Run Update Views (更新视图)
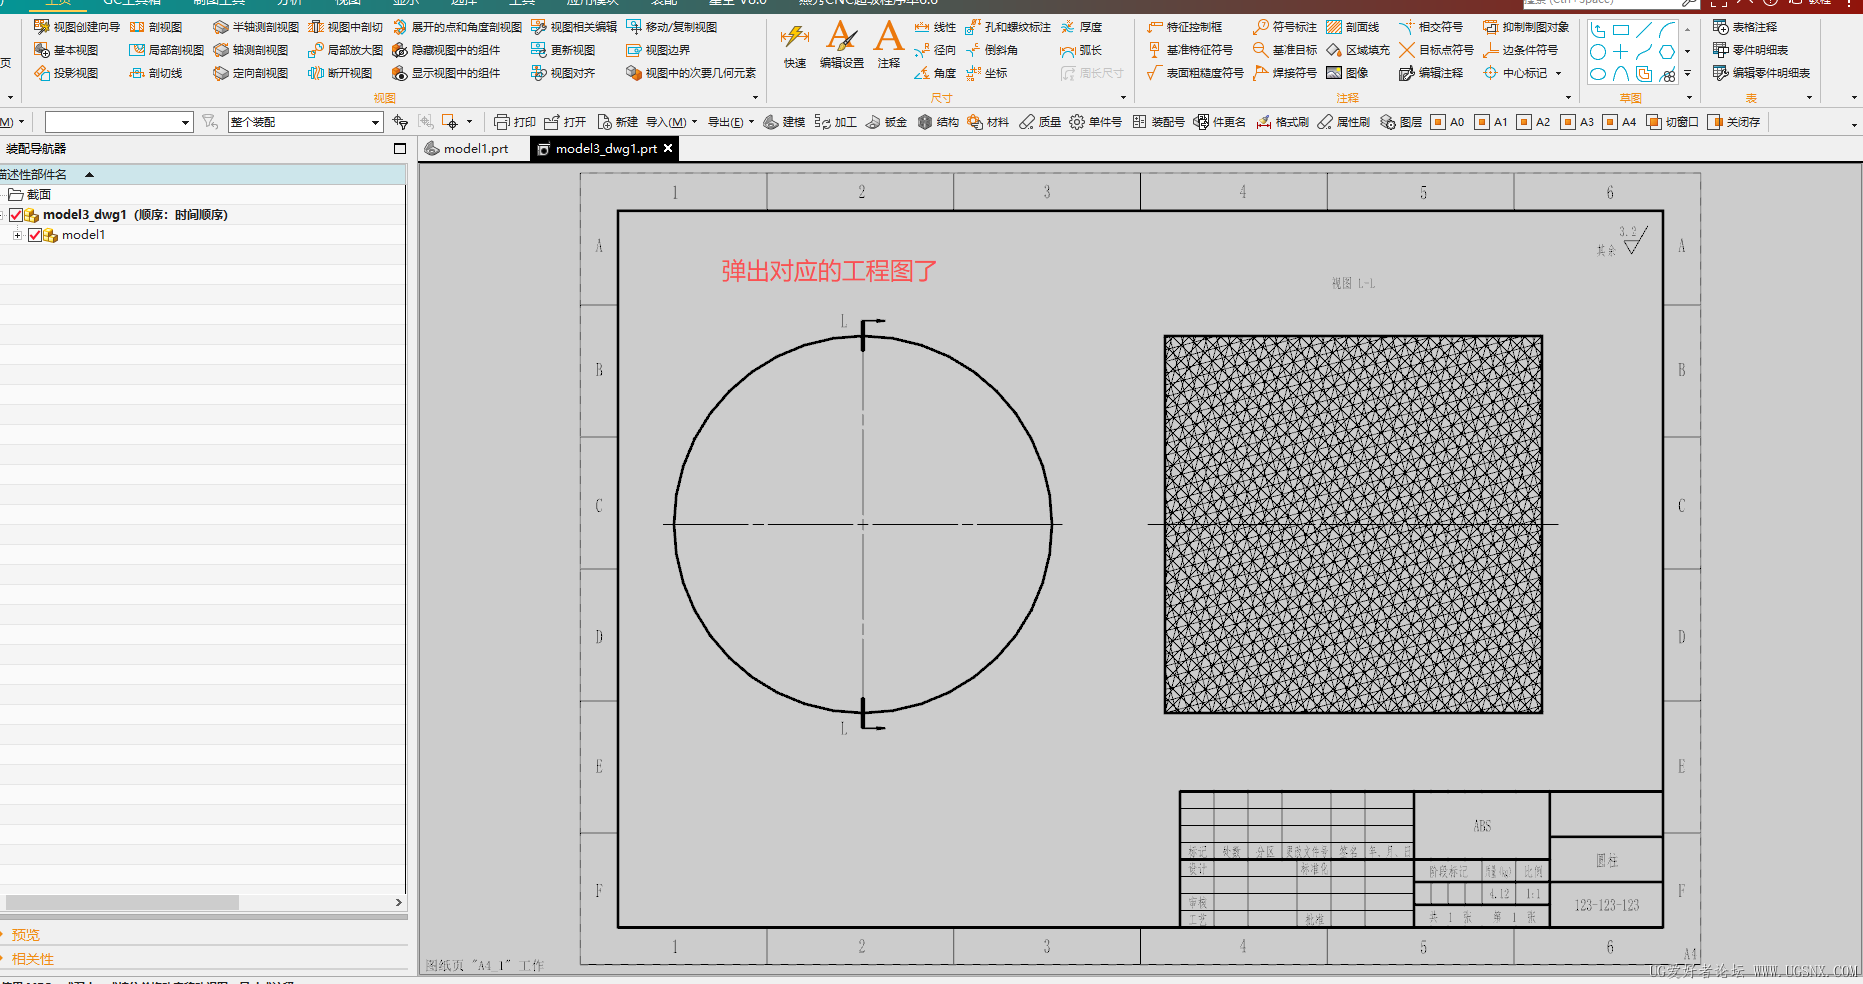This screenshot has width=1863, height=984. point(563,50)
